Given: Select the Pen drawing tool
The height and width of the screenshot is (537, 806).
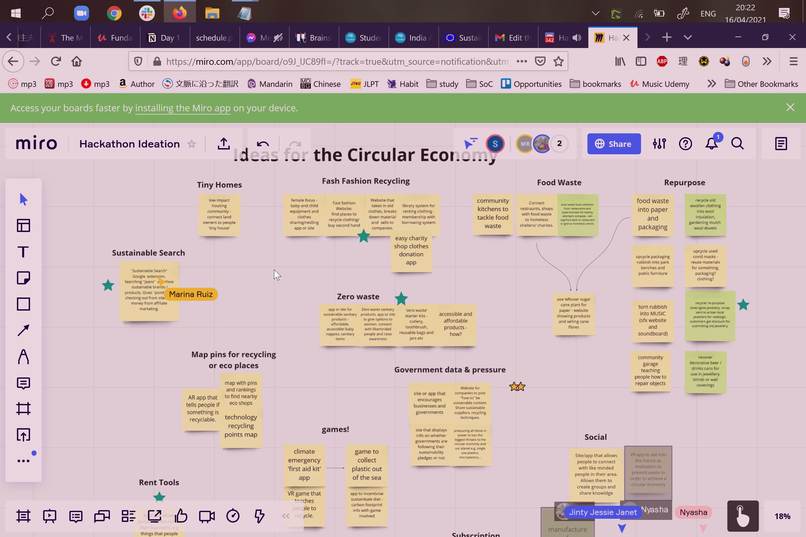Looking at the screenshot, I should [x=23, y=357].
